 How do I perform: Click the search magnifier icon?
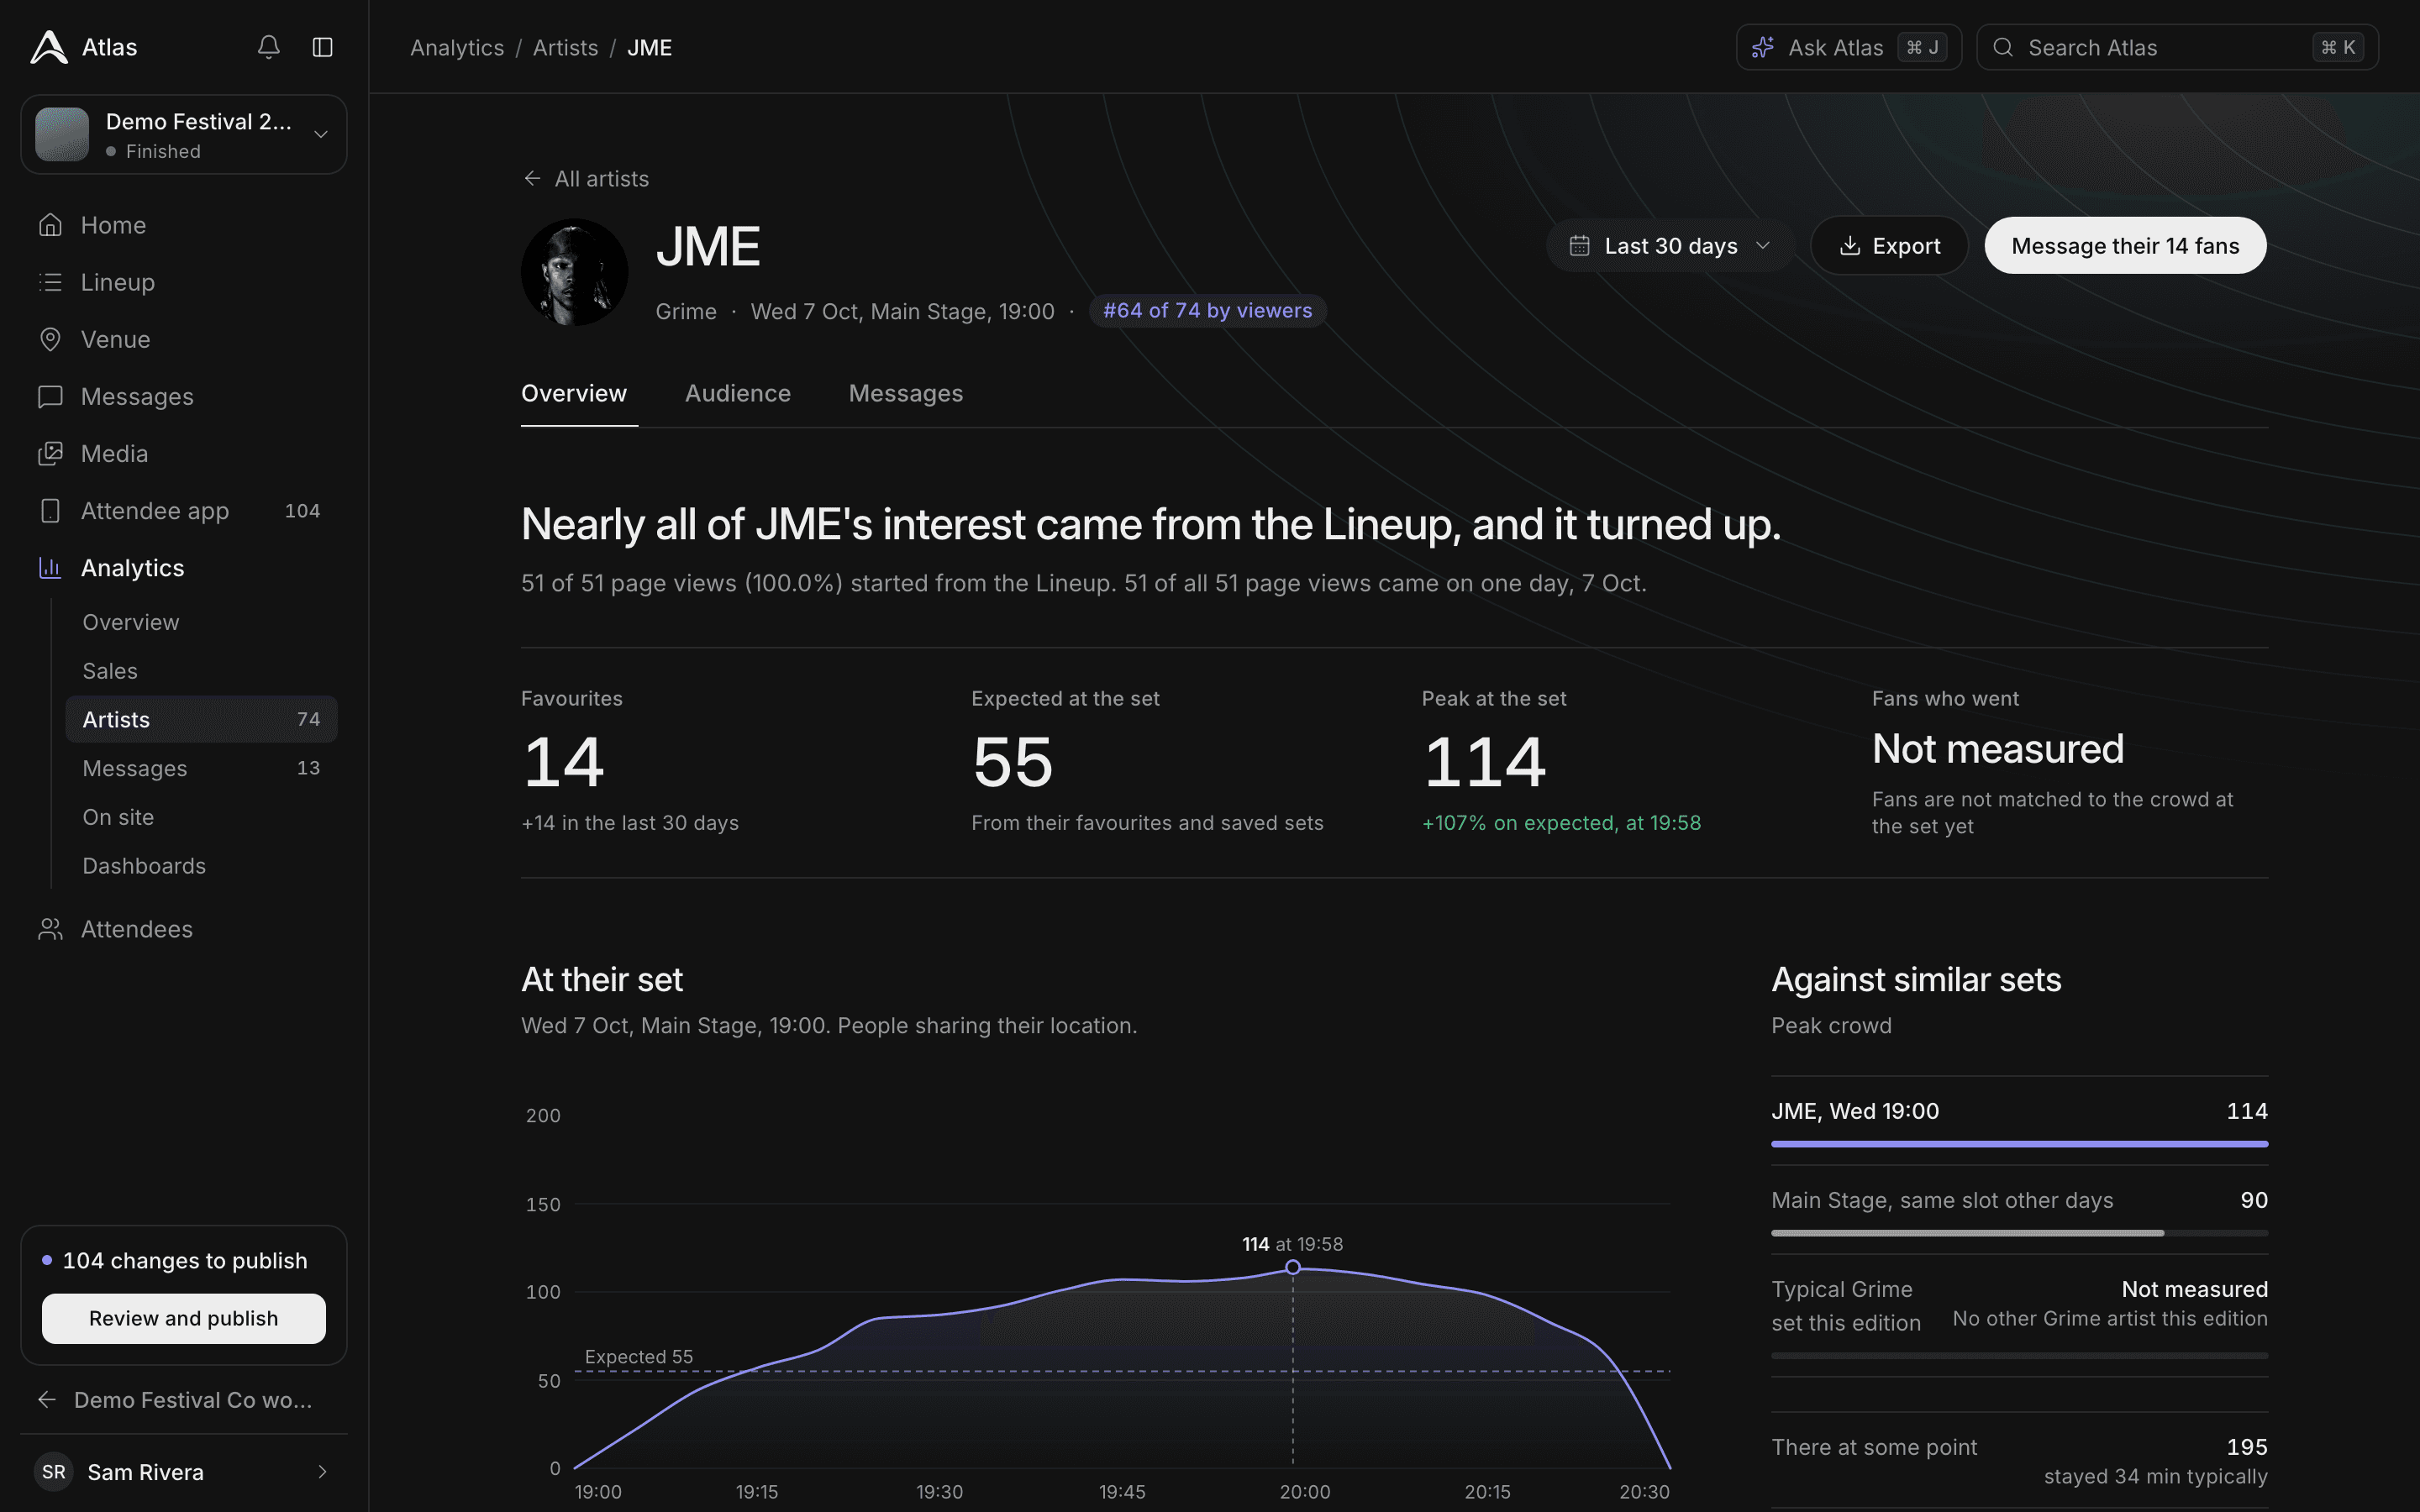(x=2003, y=47)
